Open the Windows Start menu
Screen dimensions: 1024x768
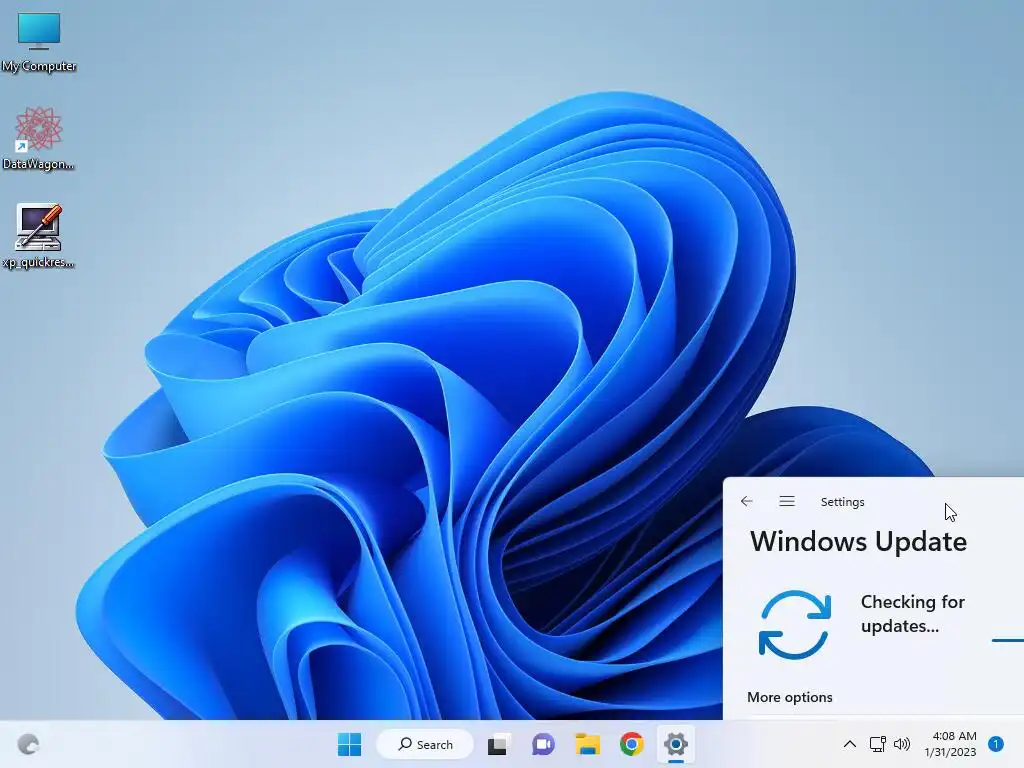pos(349,744)
